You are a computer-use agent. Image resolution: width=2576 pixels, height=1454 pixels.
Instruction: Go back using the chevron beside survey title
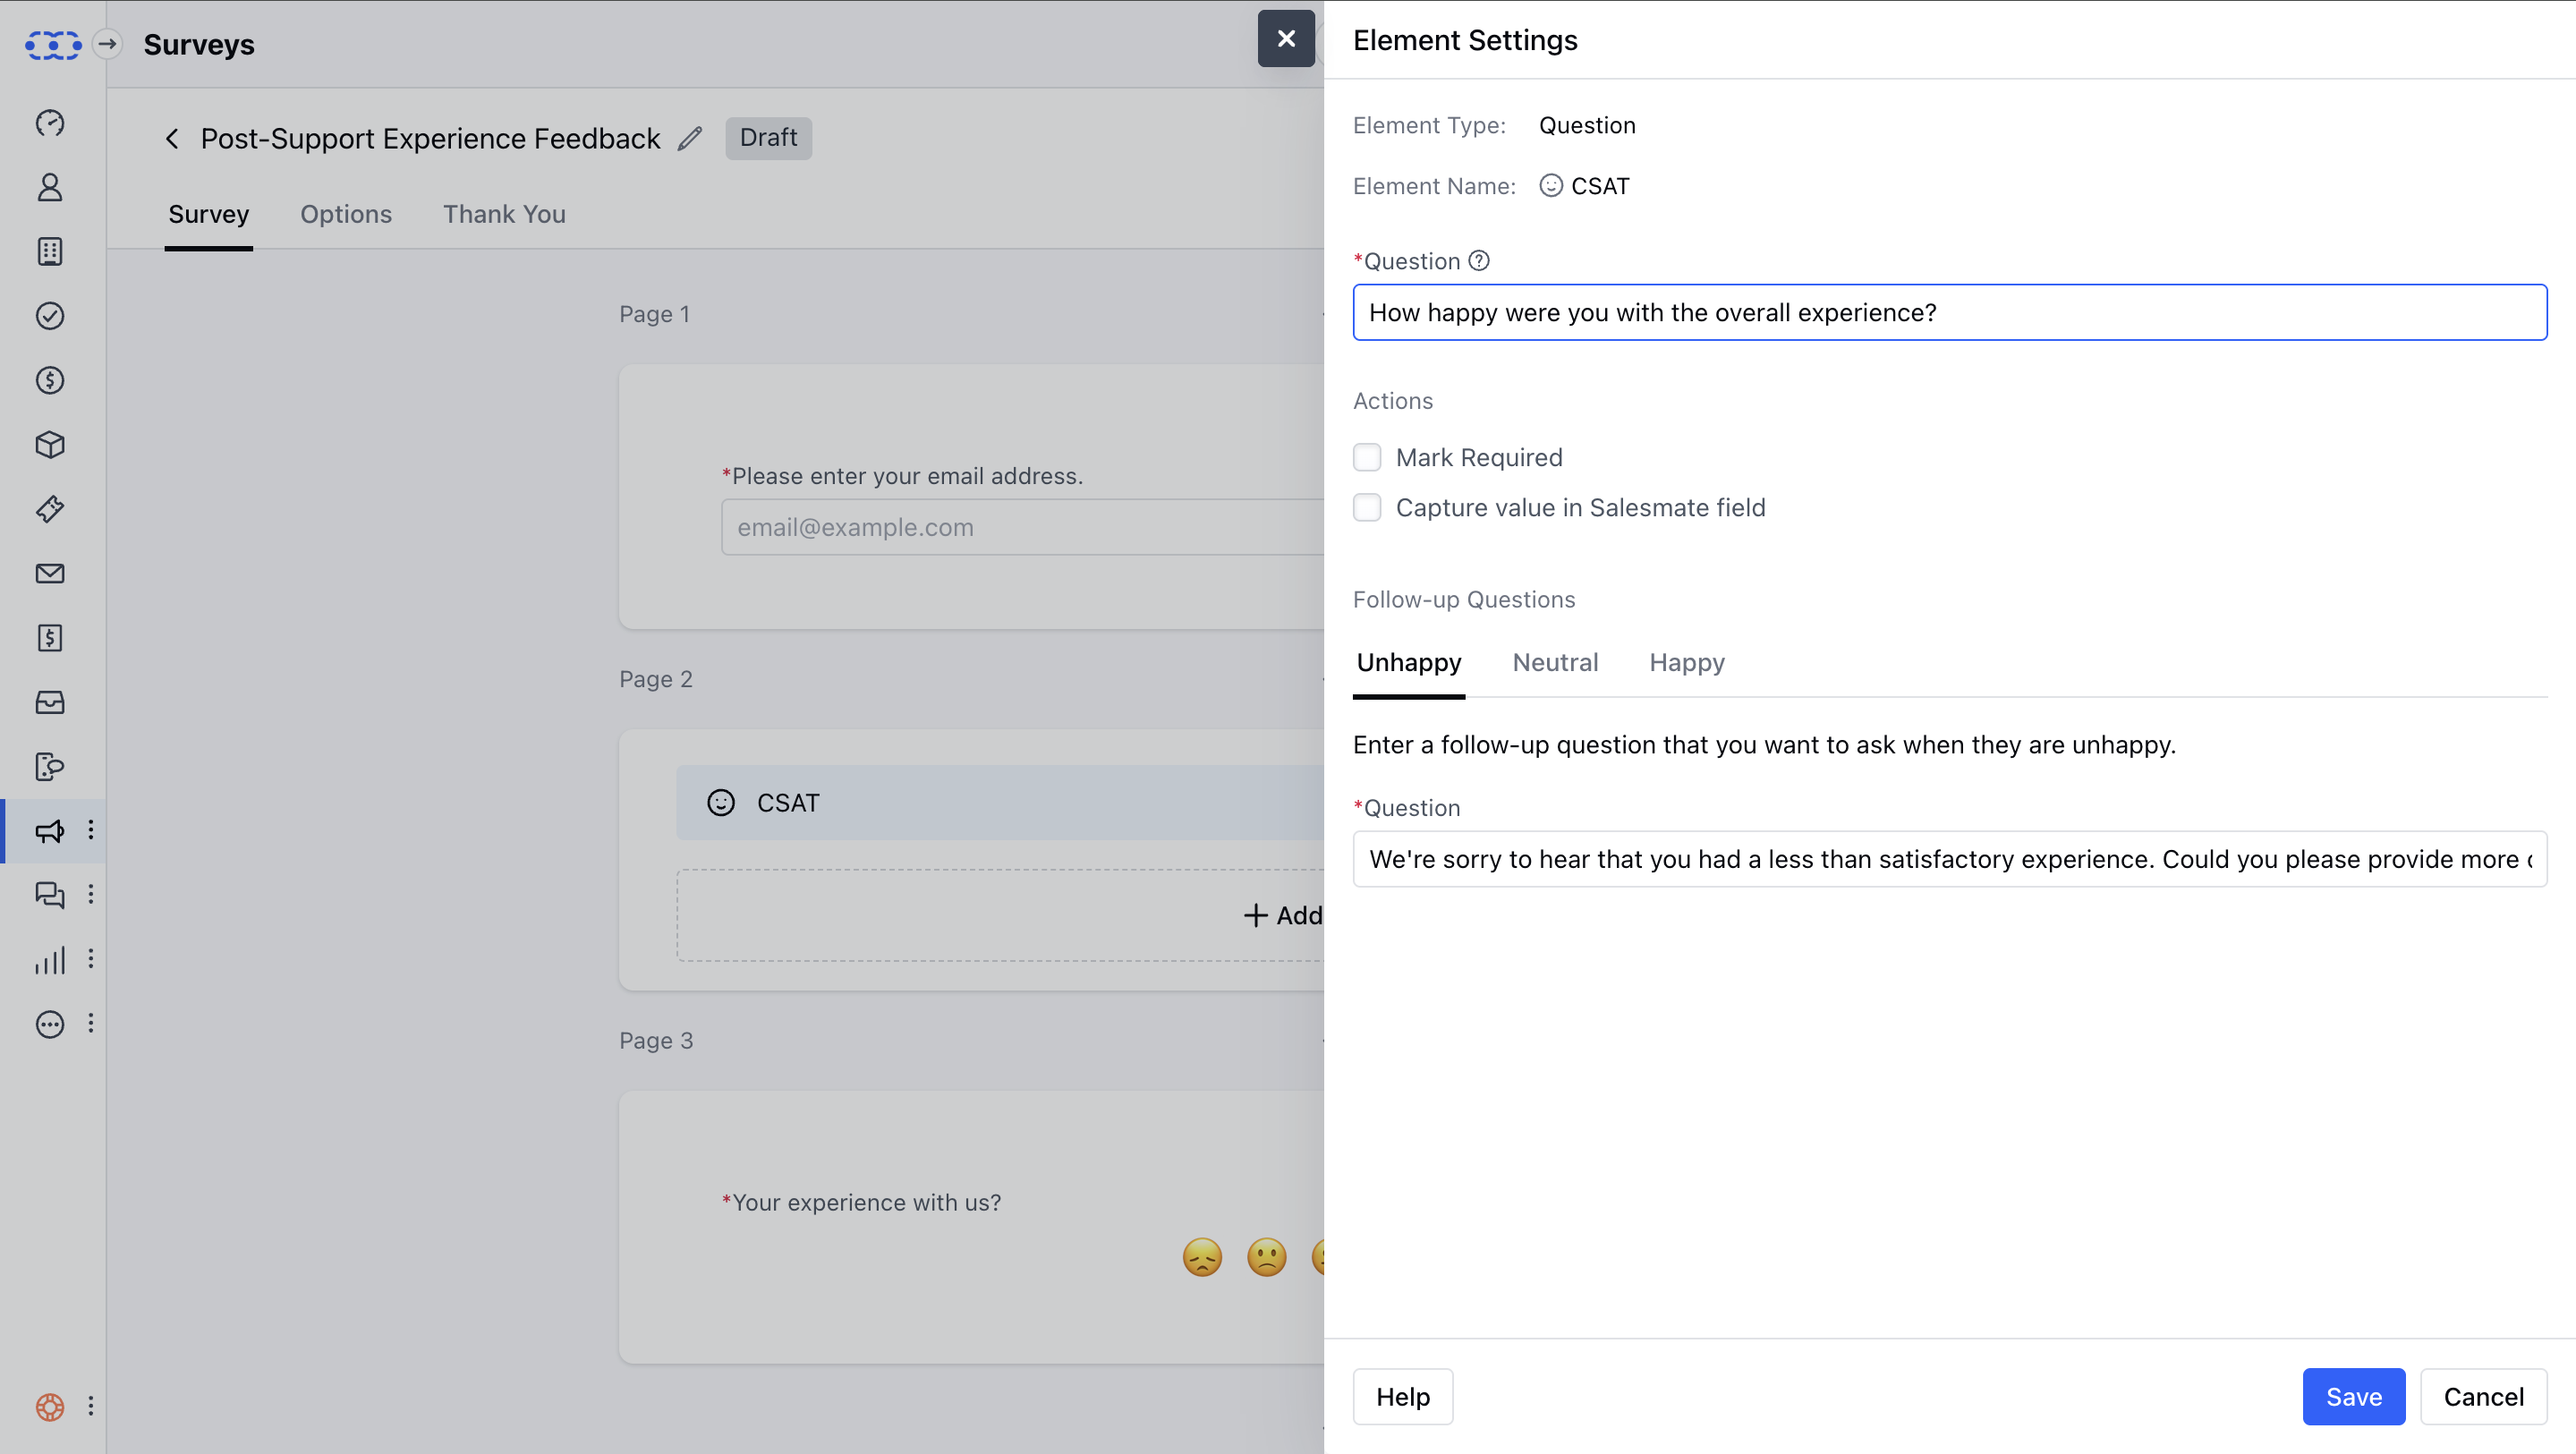click(x=172, y=138)
